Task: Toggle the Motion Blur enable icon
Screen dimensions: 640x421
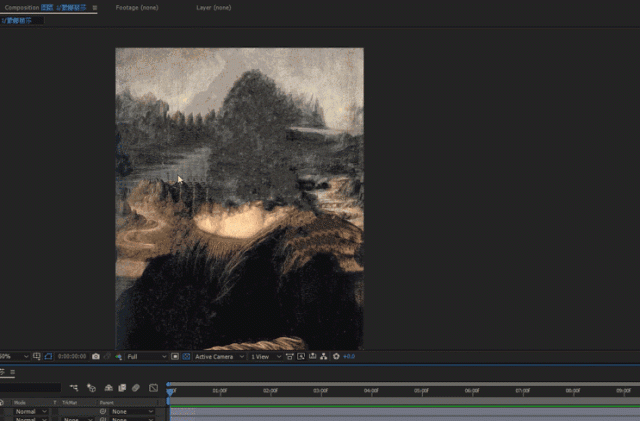Action: (136, 388)
